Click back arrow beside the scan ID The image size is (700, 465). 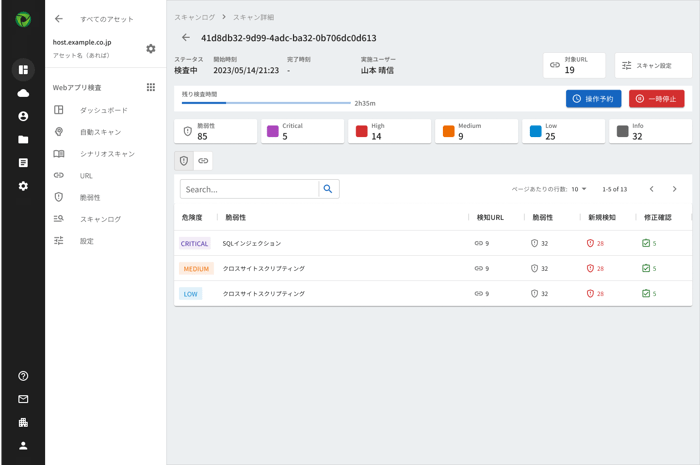click(x=186, y=37)
